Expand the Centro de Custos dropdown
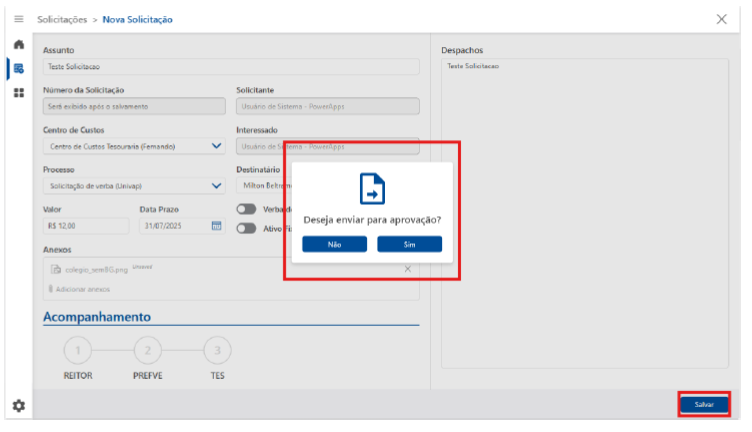Viewport: 752px width, 432px height. (217, 146)
